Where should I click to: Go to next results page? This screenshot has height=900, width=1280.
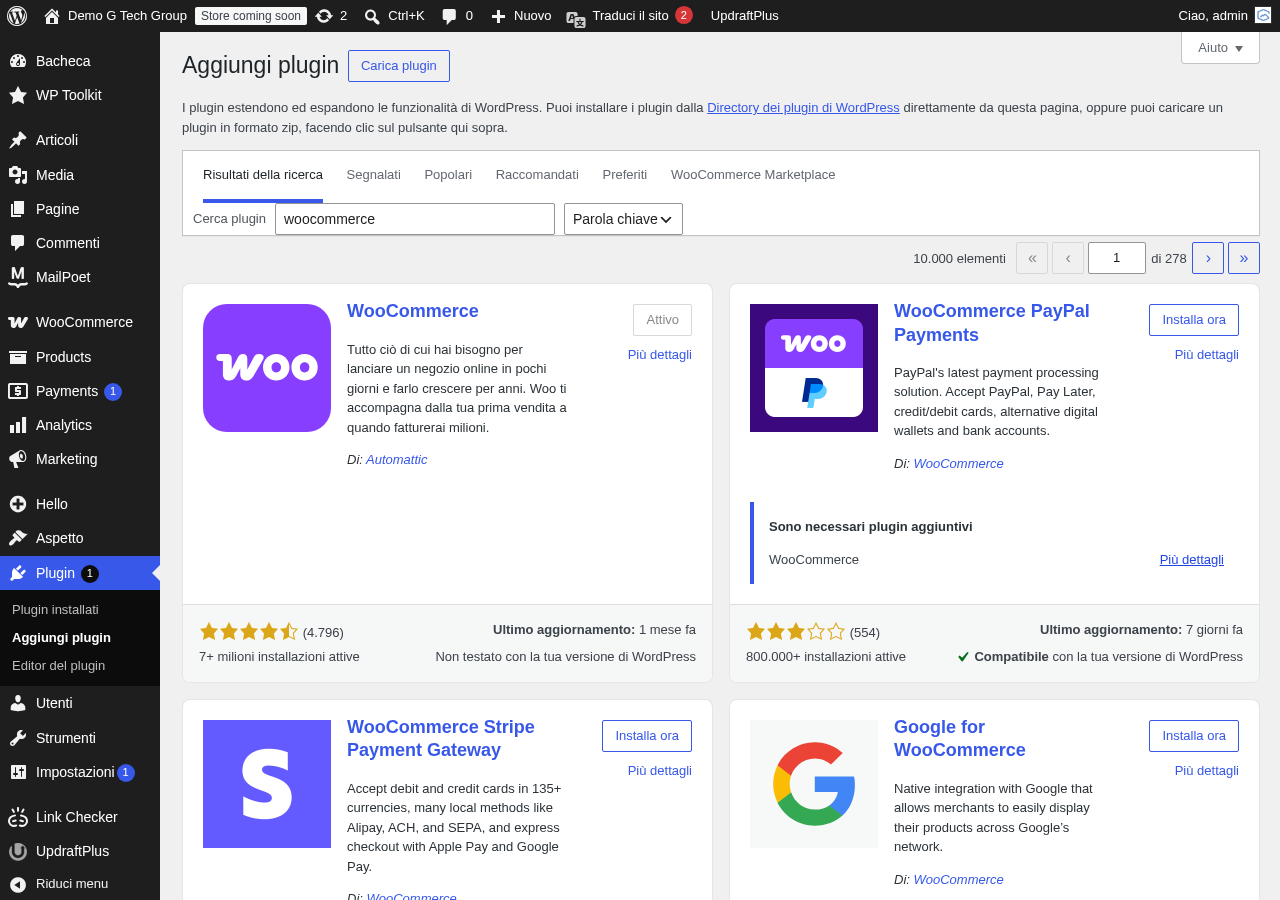pos(1208,258)
